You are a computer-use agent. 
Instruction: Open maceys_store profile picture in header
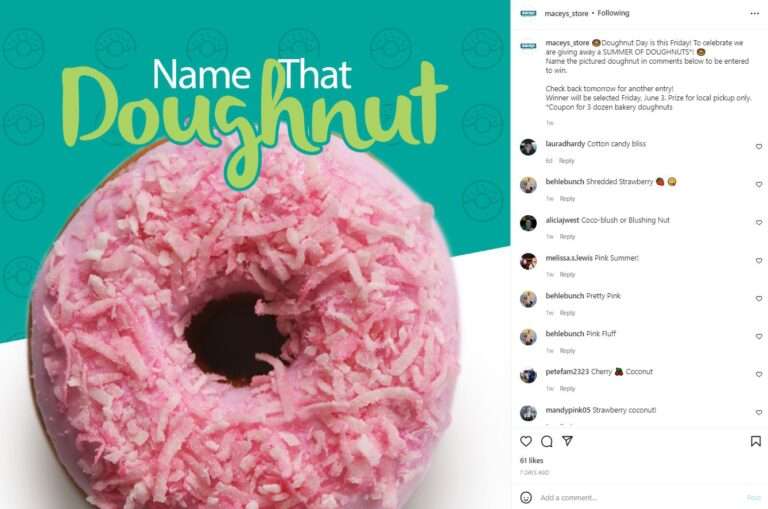click(x=528, y=13)
